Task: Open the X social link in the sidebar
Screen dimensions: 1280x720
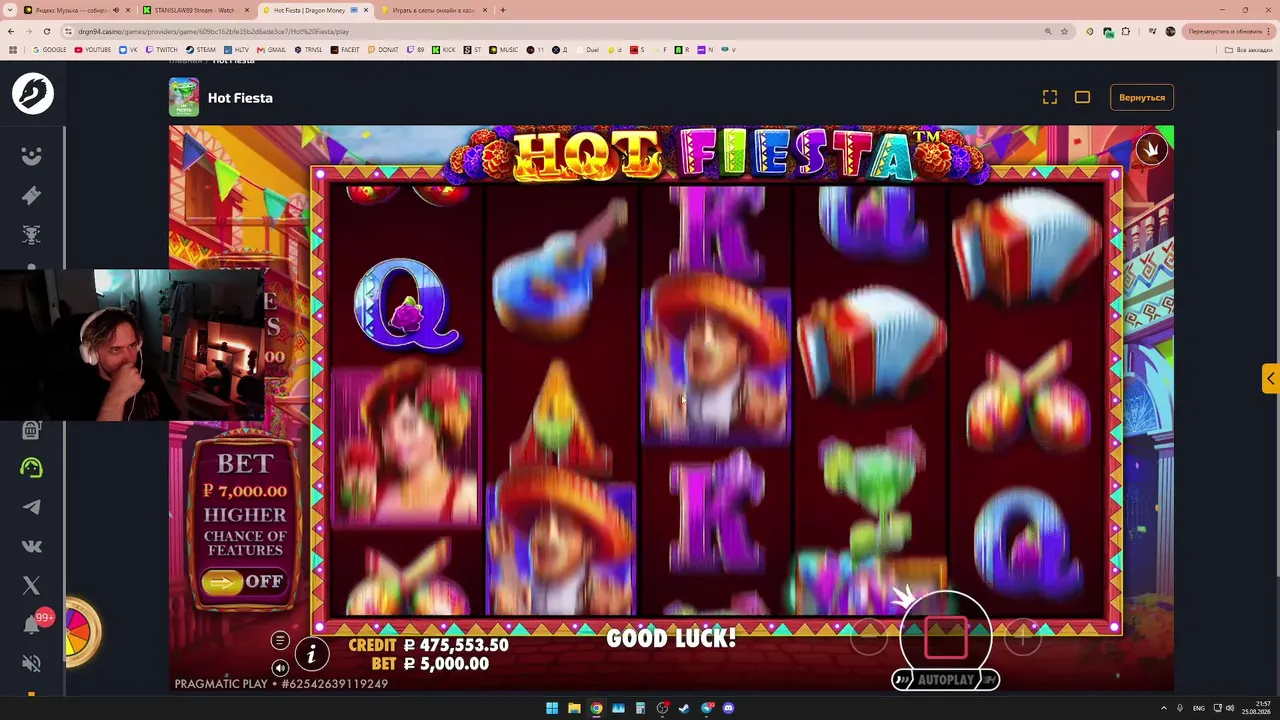Action: (32, 585)
